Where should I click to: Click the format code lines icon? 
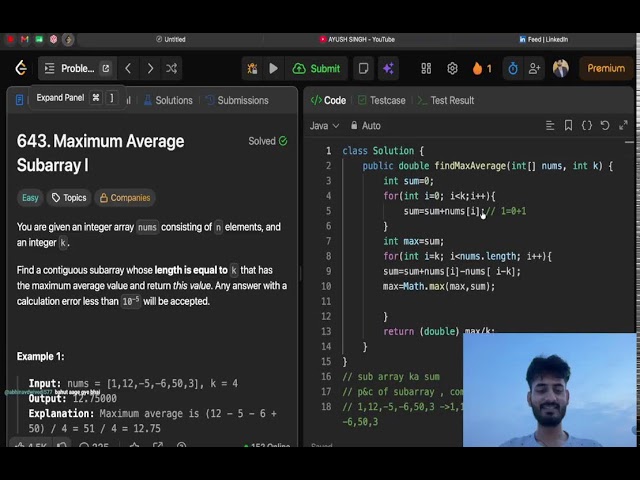pyautogui.click(x=550, y=125)
